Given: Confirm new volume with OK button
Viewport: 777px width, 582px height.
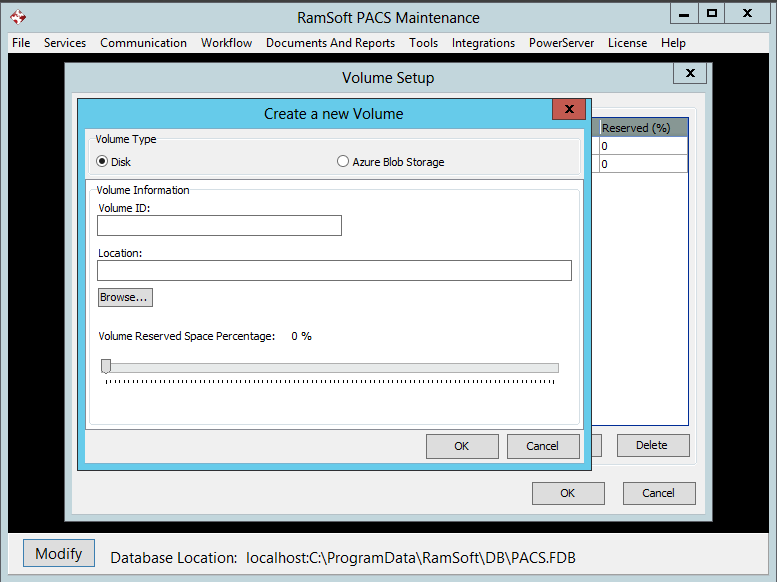Looking at the screenshot, I should pos(461,446).
